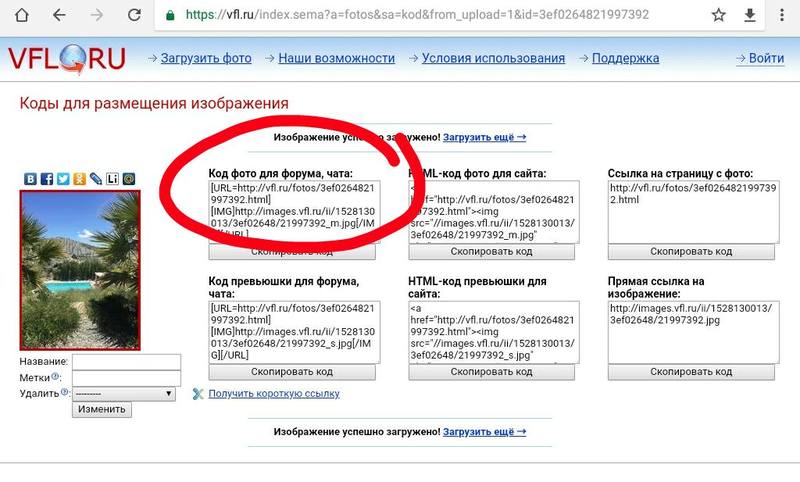Click Получить короткую ссылку link

pos(273,394)
